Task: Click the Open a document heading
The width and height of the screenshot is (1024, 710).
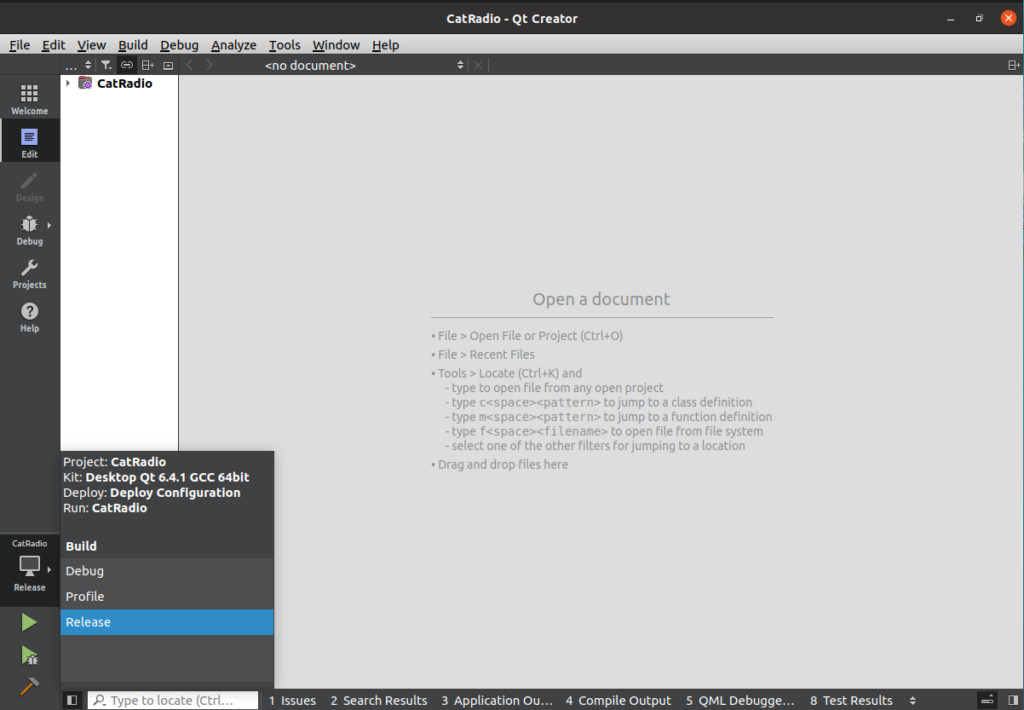Action: [x=601, y=299]
